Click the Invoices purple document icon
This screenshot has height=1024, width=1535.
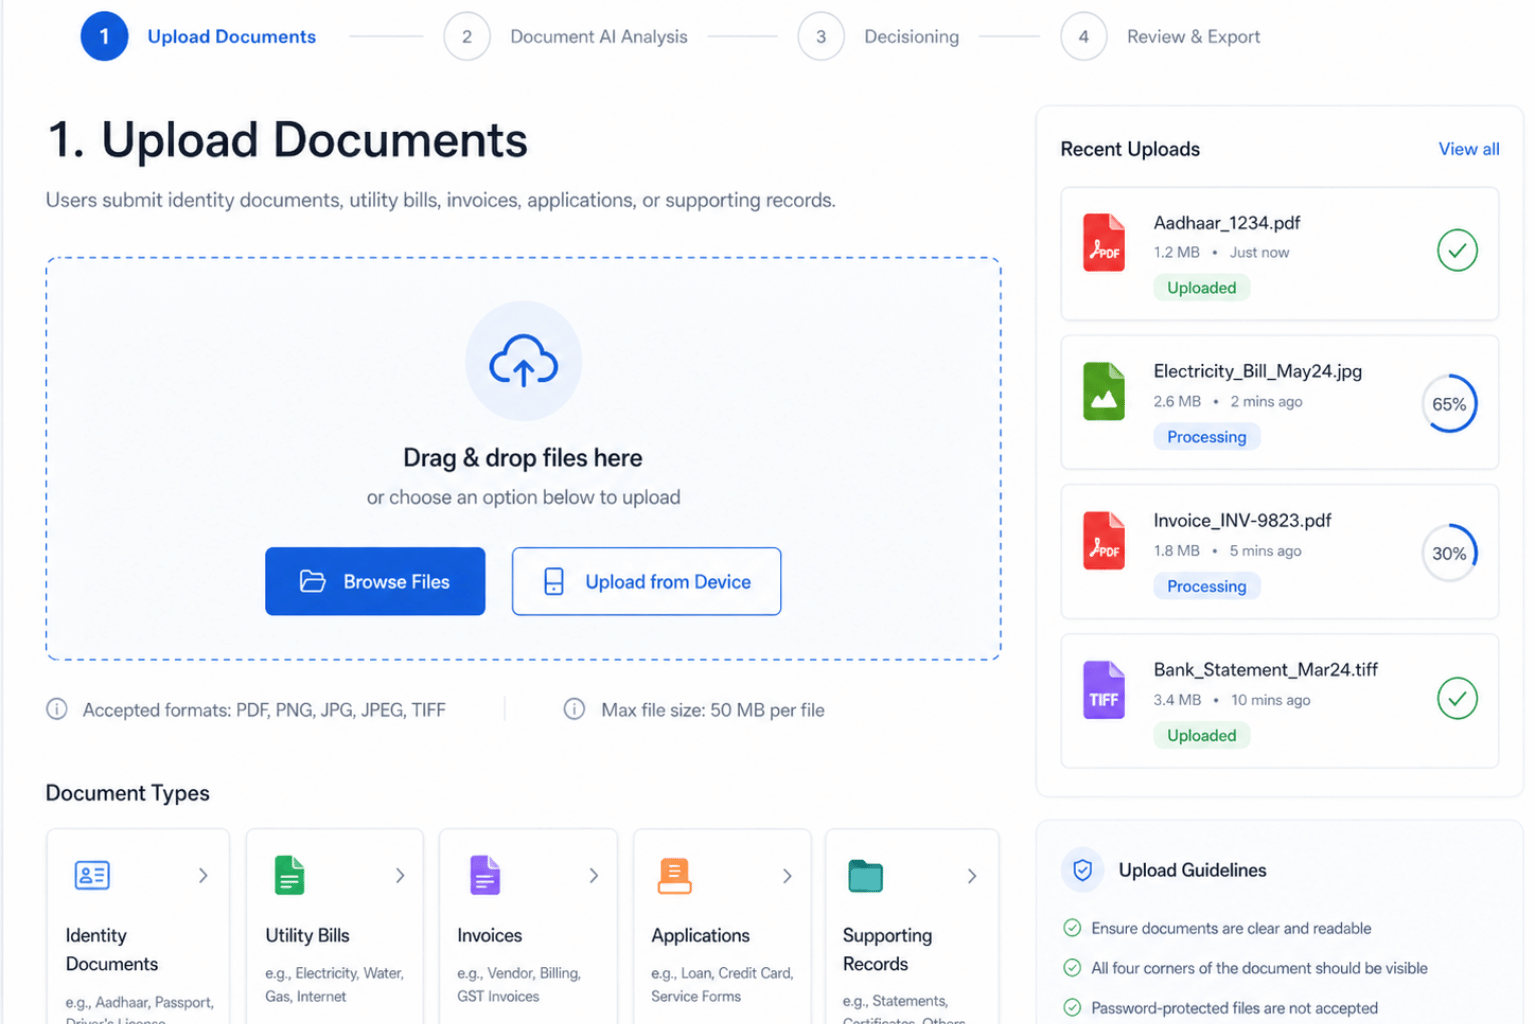(x=485, y=875)
